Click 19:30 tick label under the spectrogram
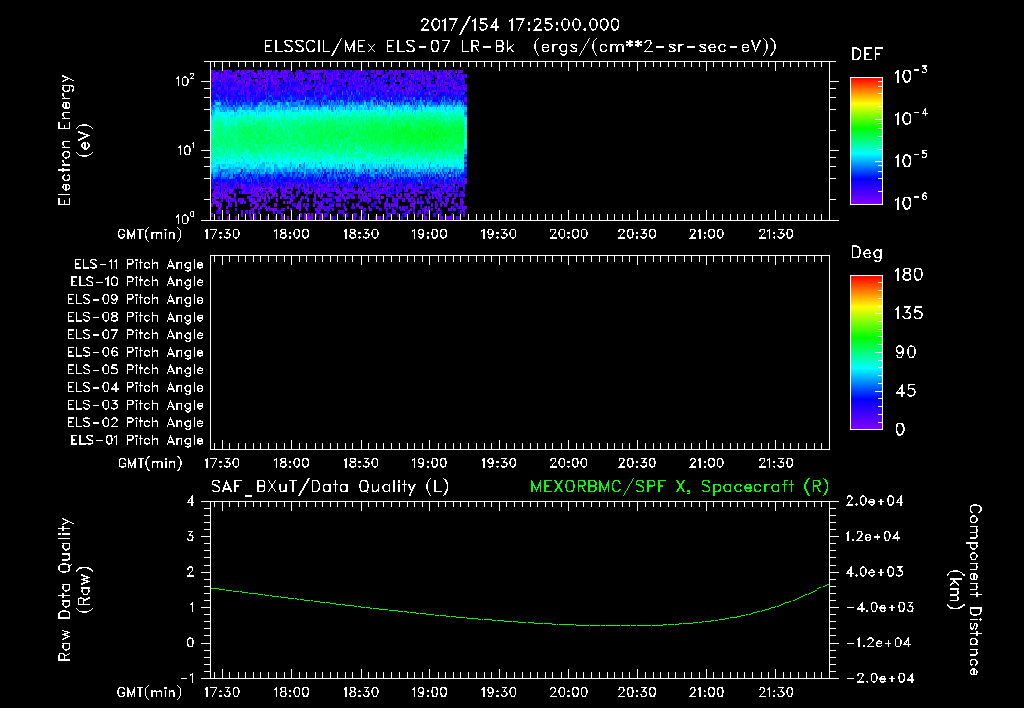 [x=499, y=234]
